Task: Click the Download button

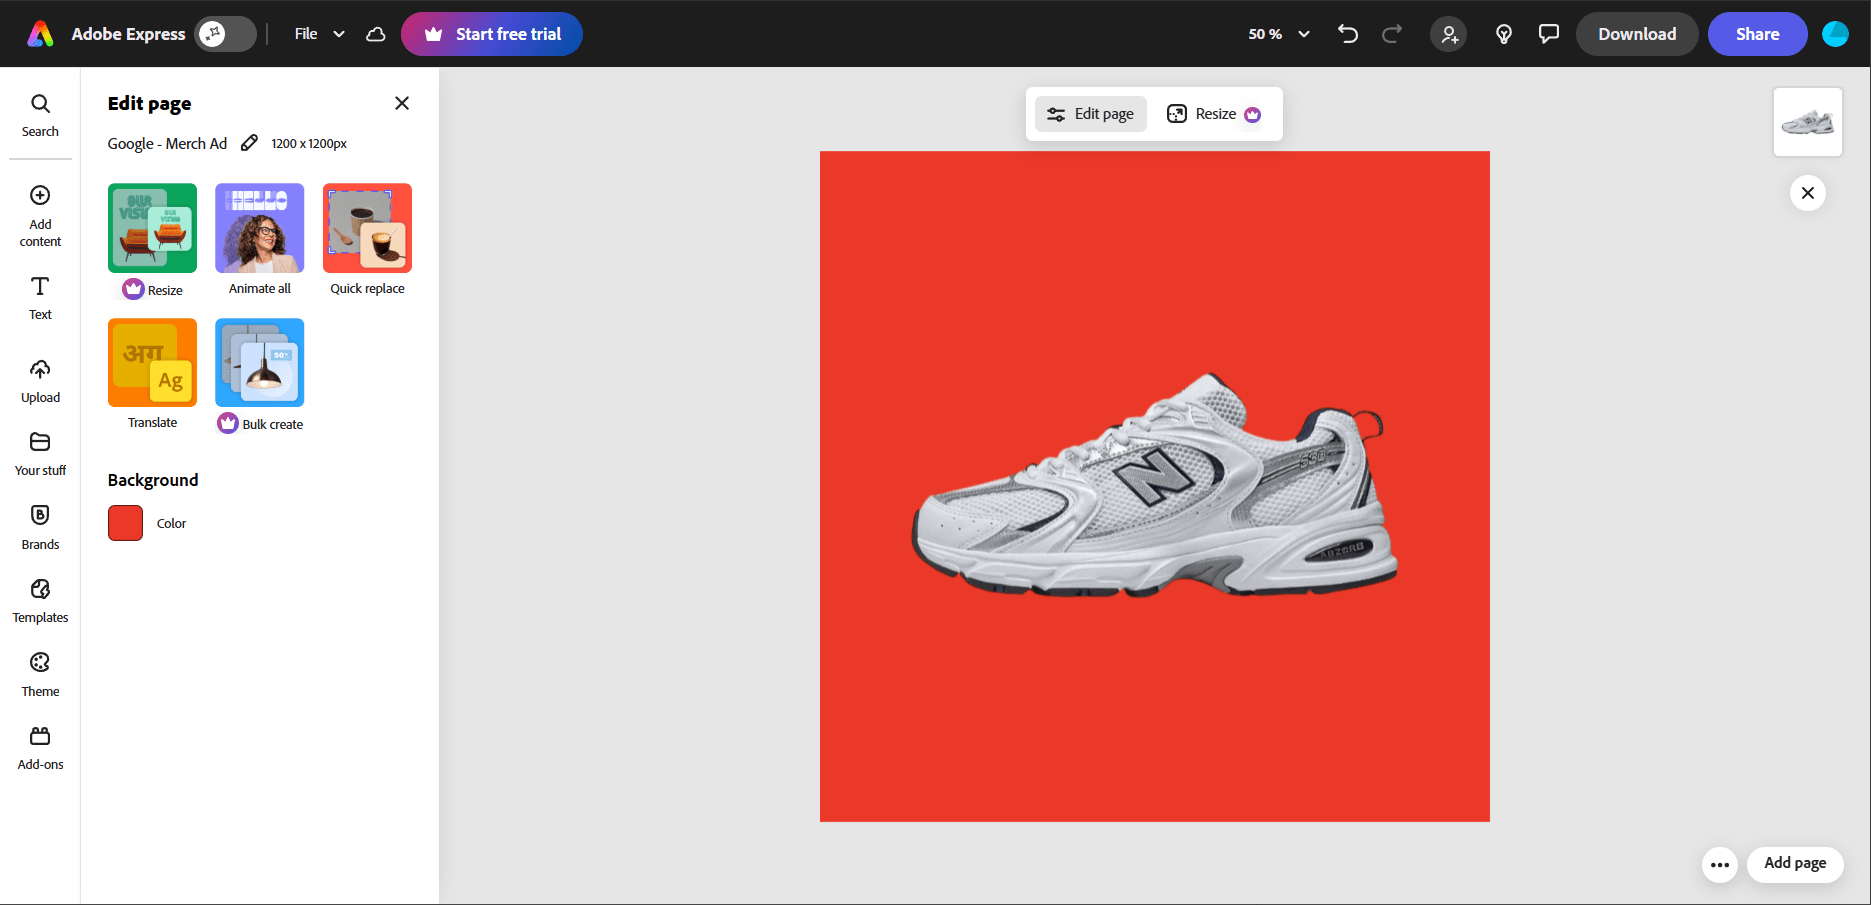Action: (1637, 34)
